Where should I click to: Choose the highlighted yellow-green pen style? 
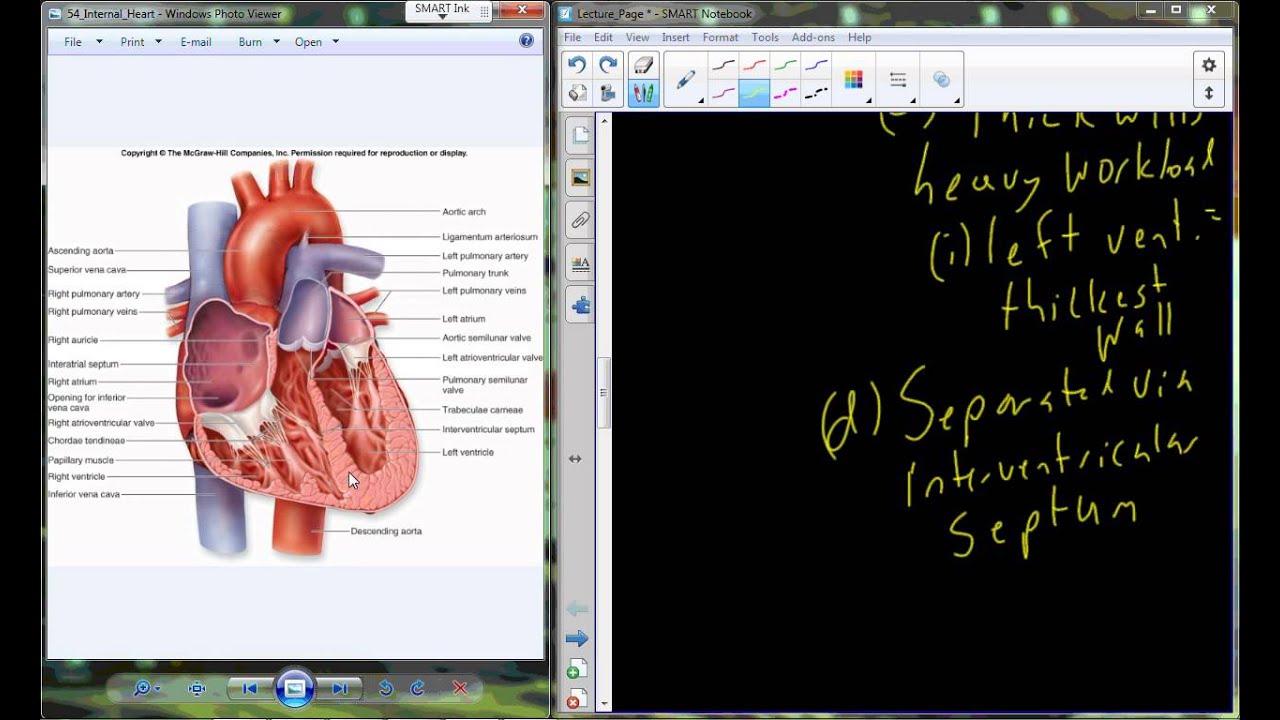(754, 94)
